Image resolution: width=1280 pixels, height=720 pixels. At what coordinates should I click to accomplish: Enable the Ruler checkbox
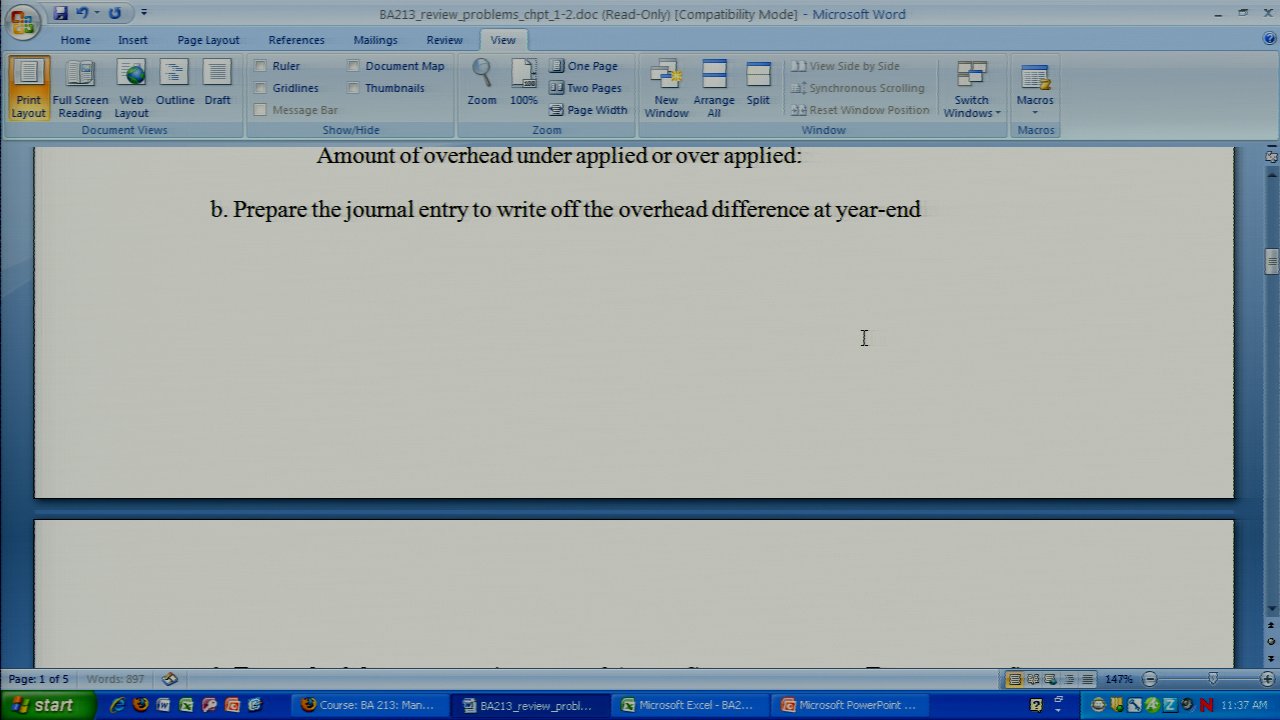click(x=261, y=66)
